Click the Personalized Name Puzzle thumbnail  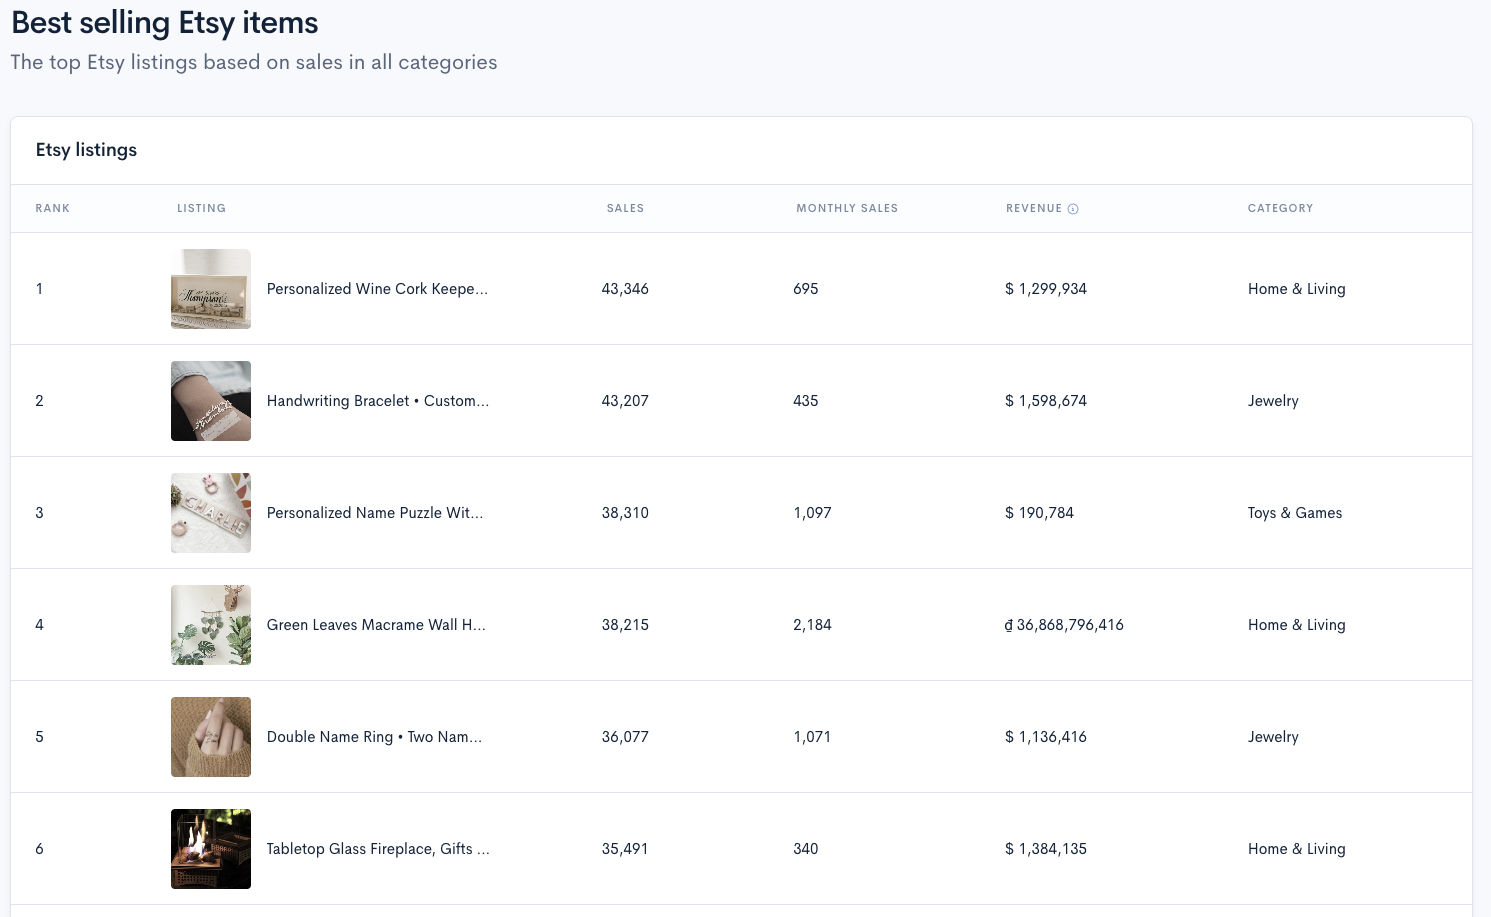click(211, 513)
